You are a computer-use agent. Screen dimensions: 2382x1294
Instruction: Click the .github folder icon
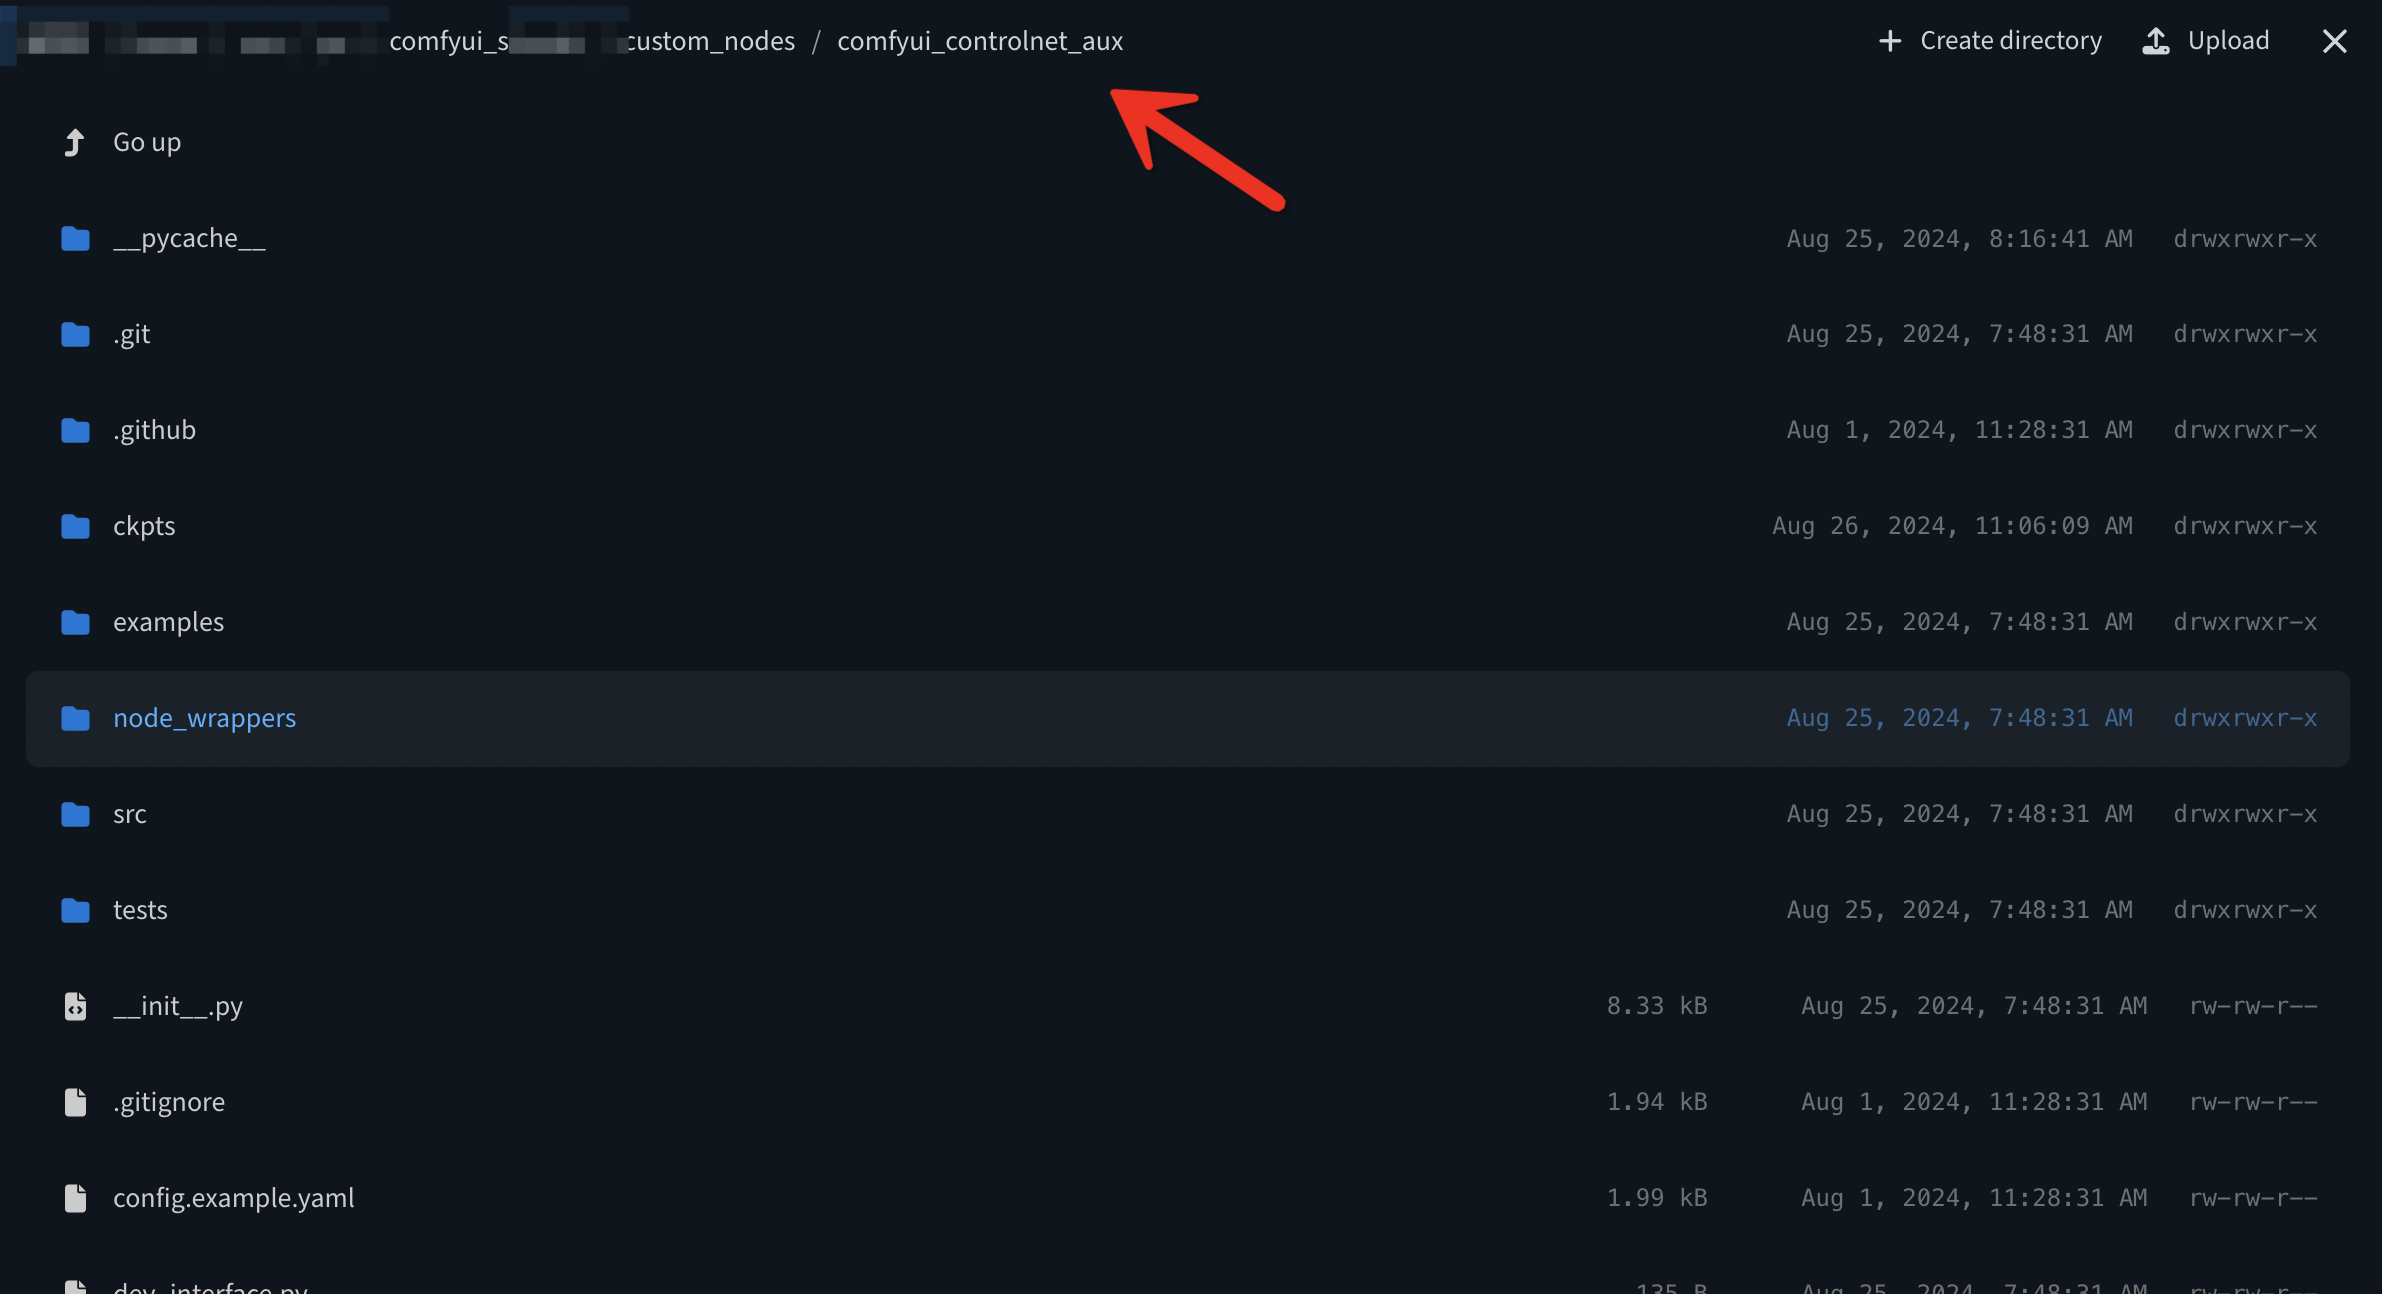pyautogui.click(x=75, y=431)
